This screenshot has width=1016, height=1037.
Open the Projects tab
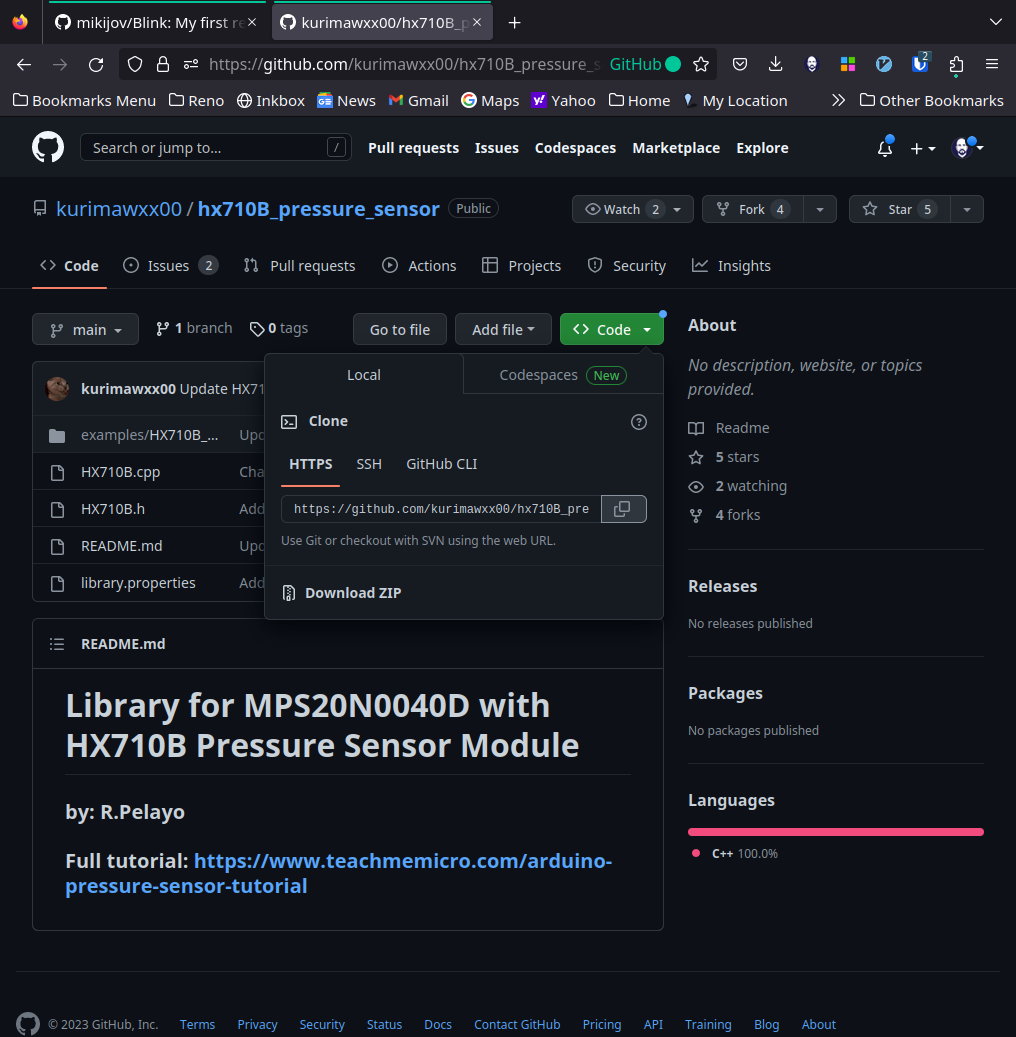pos(521,266)
